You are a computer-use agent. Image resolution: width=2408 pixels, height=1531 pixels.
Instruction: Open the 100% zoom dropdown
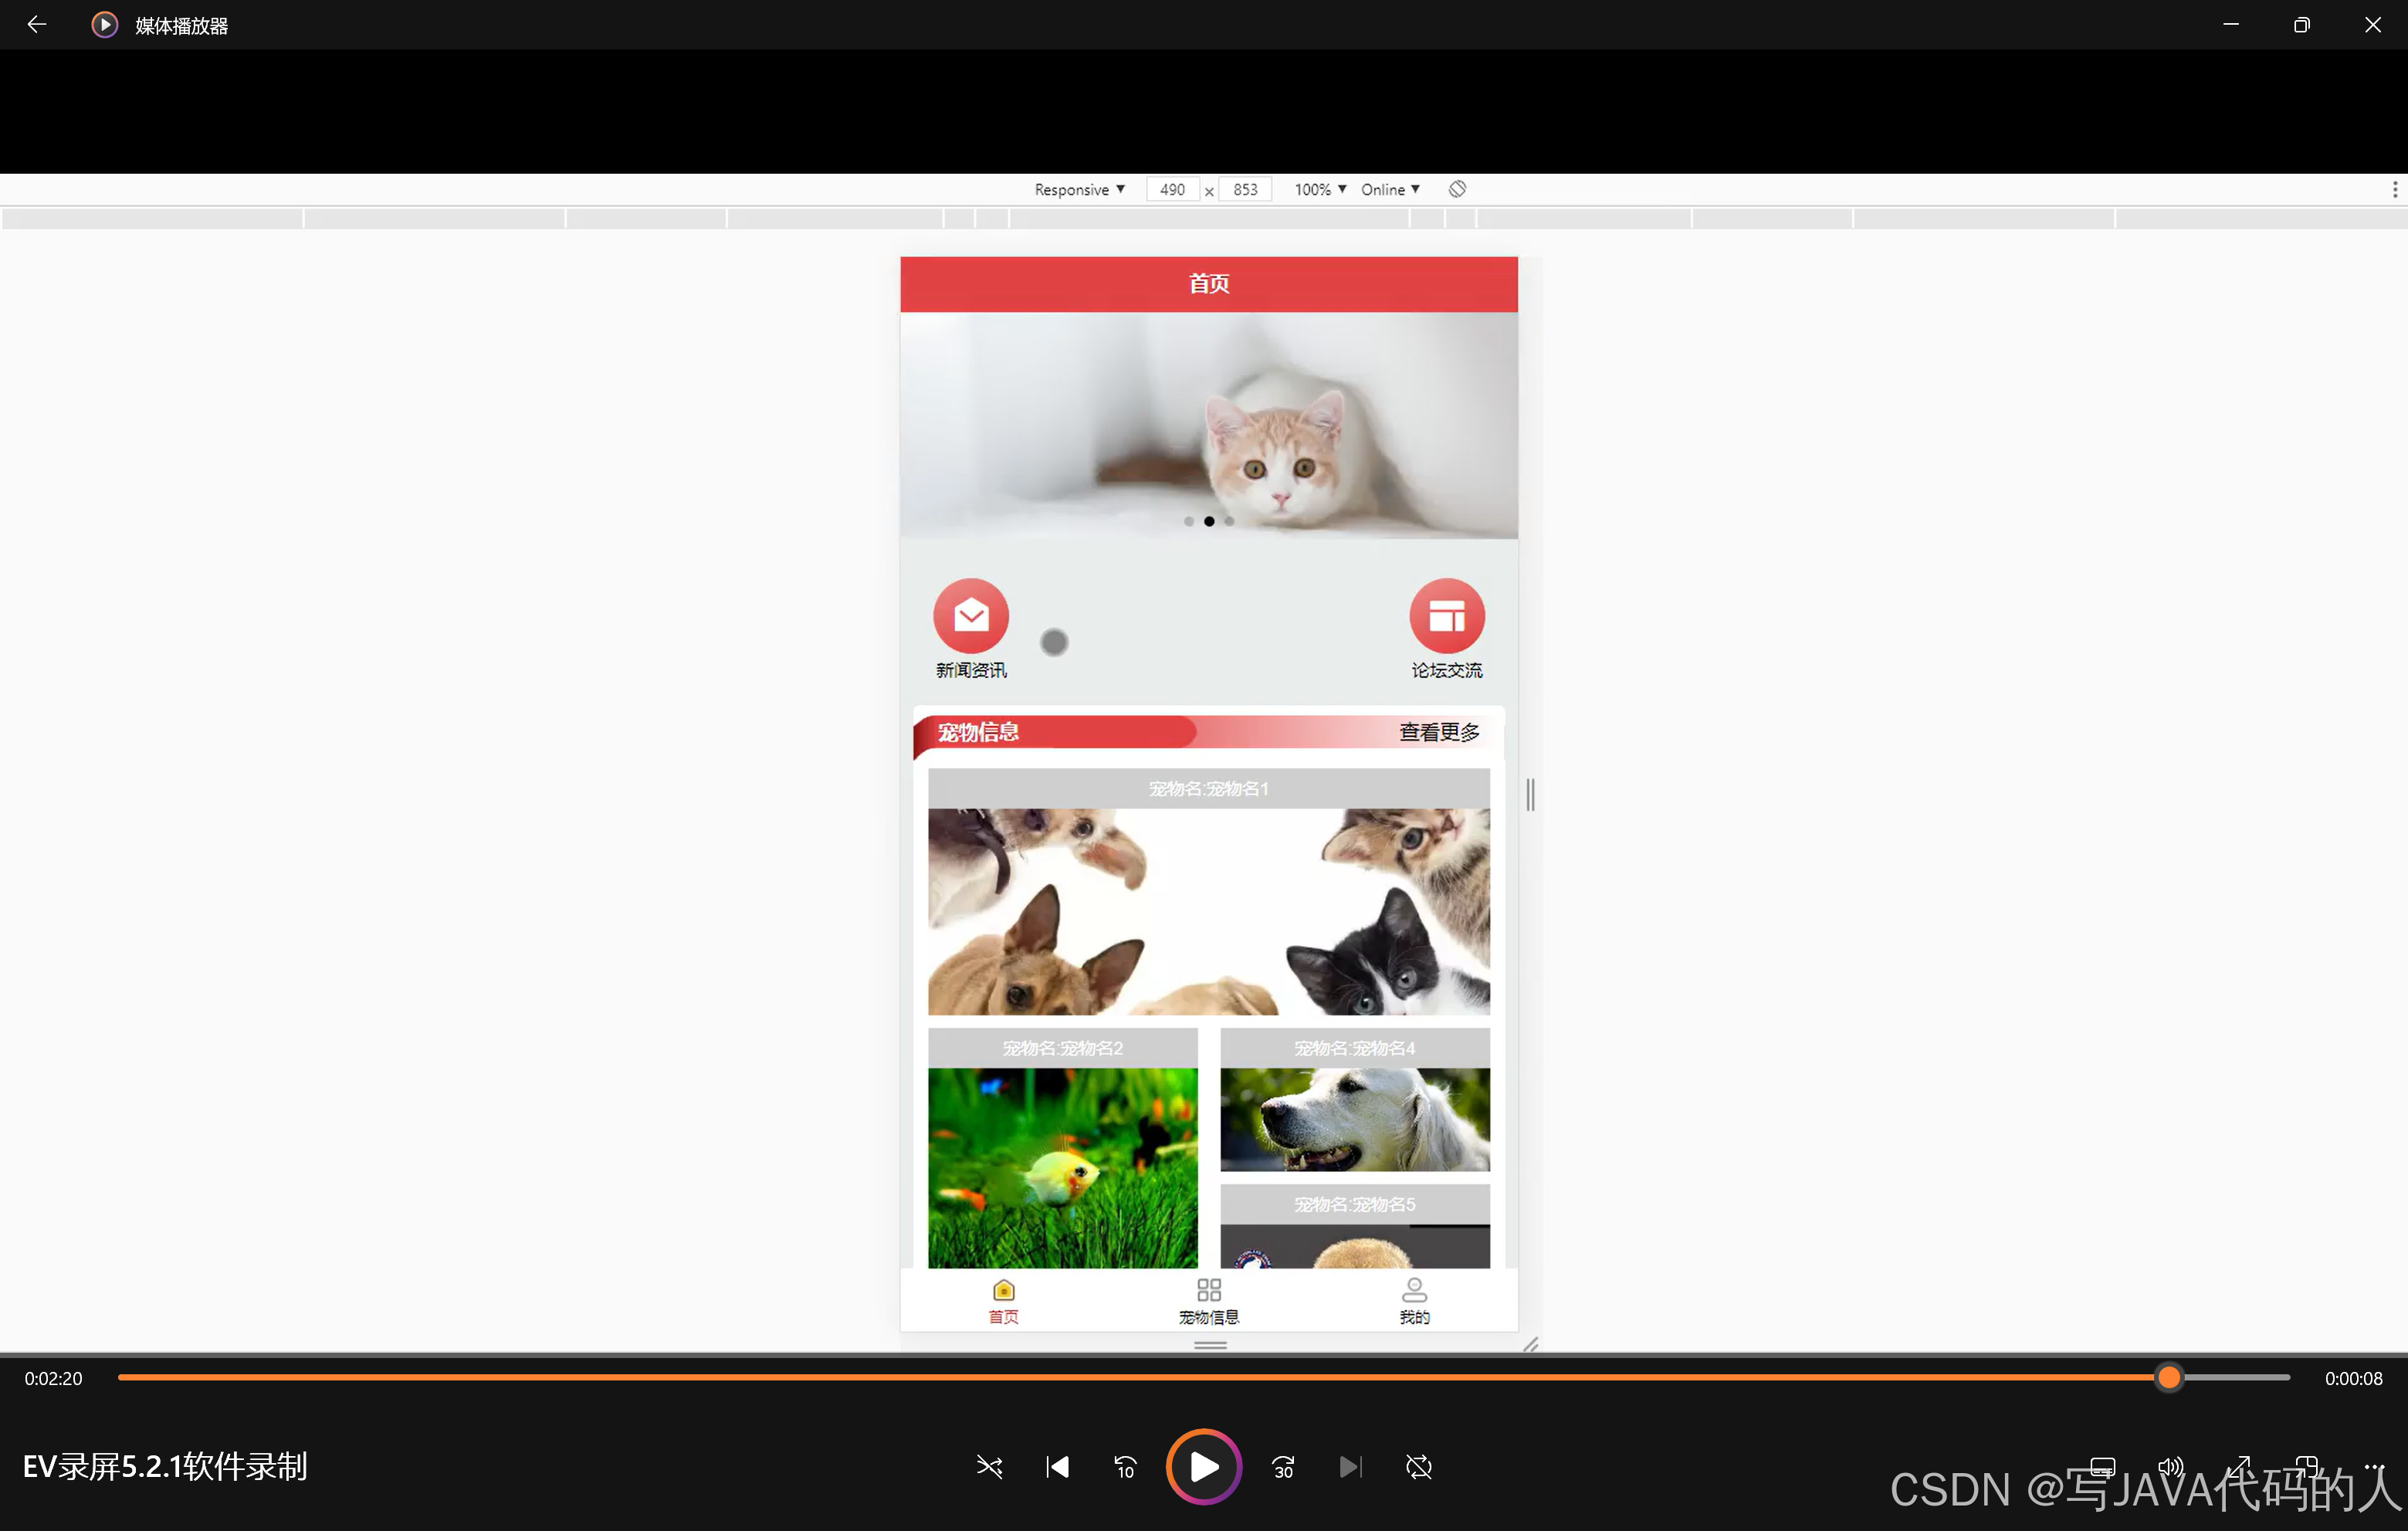1320,189
